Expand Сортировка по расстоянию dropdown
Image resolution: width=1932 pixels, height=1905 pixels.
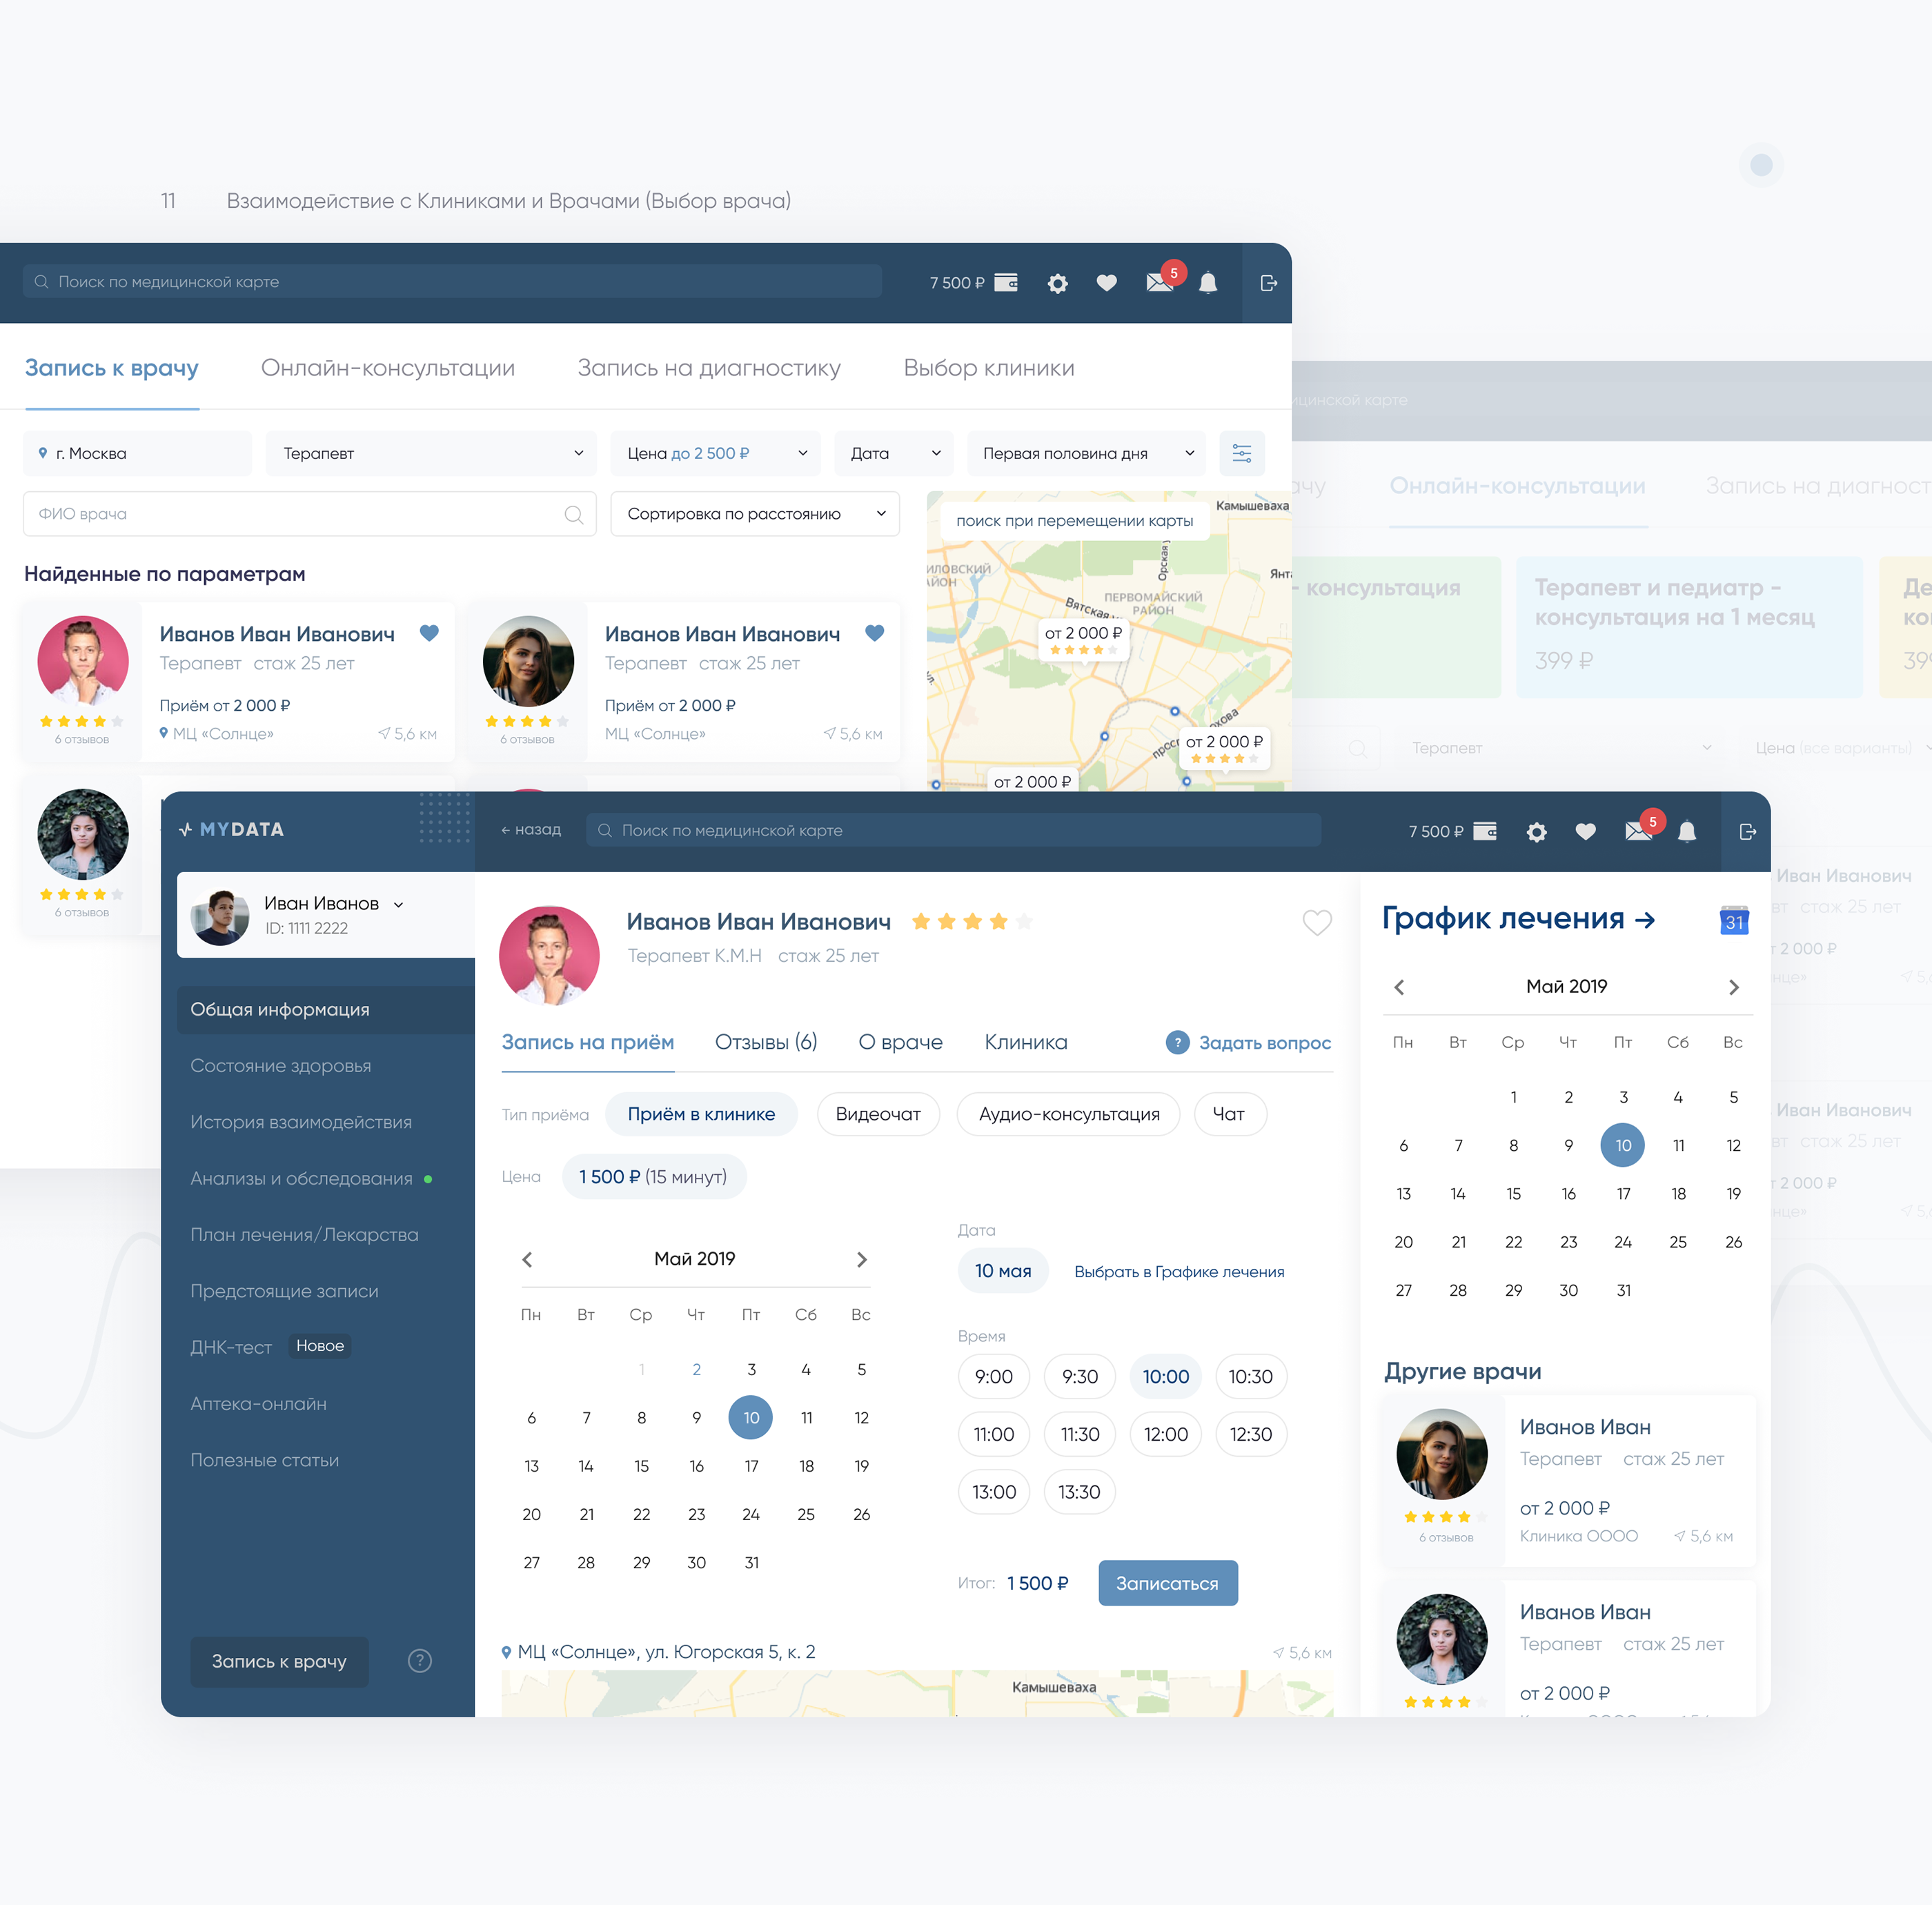(755, 514)
